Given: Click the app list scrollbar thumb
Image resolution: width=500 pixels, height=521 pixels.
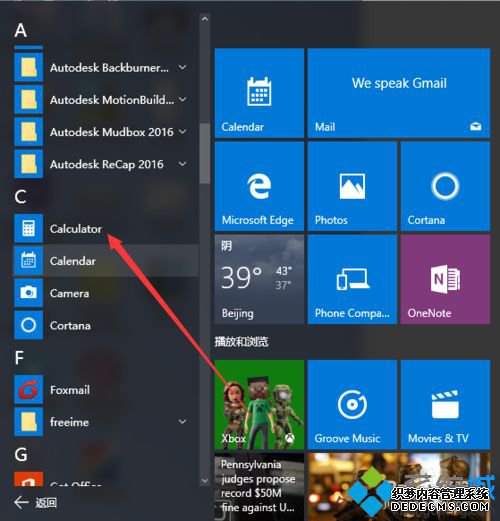Looking at the screenshot, I should click(205, 153).
